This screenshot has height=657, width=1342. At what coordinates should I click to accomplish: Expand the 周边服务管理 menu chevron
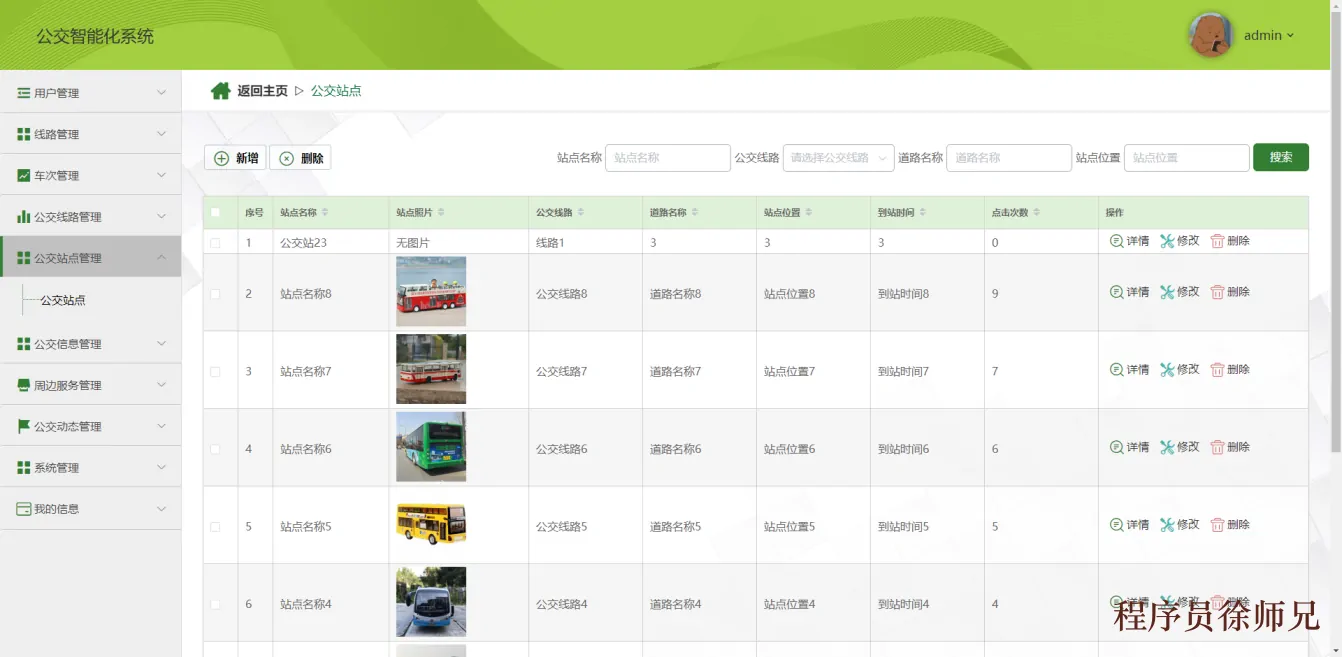point(161,385)
